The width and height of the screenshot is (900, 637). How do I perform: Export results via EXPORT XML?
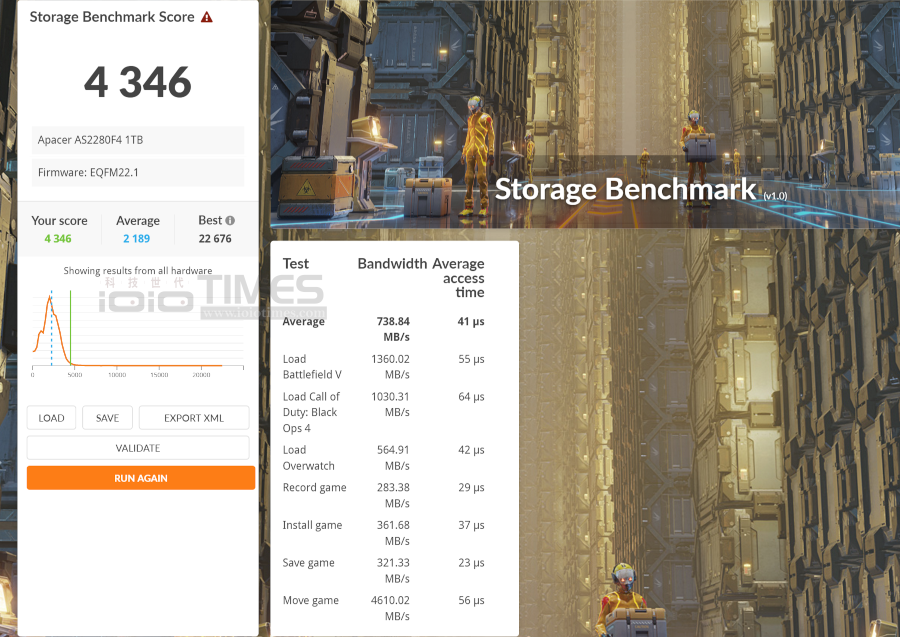pyautogui.click(x=194, y=418)
